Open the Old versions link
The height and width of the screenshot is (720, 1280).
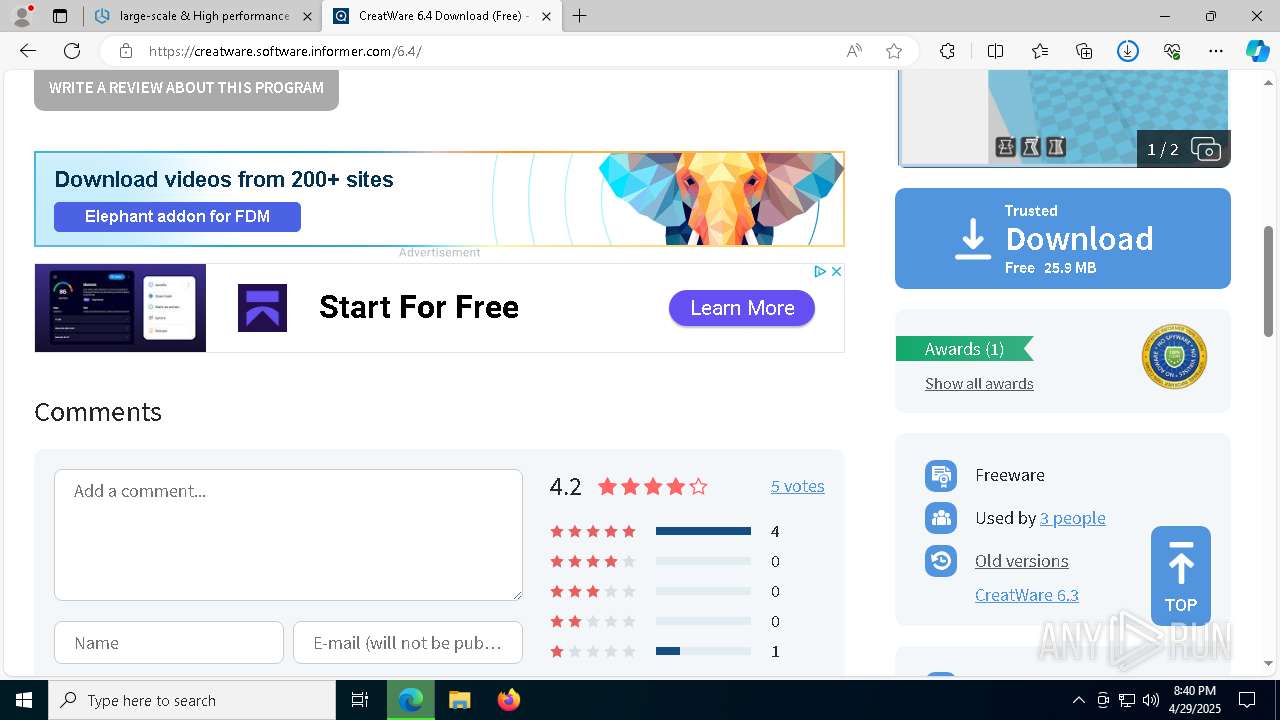(x=1021, y=561)
